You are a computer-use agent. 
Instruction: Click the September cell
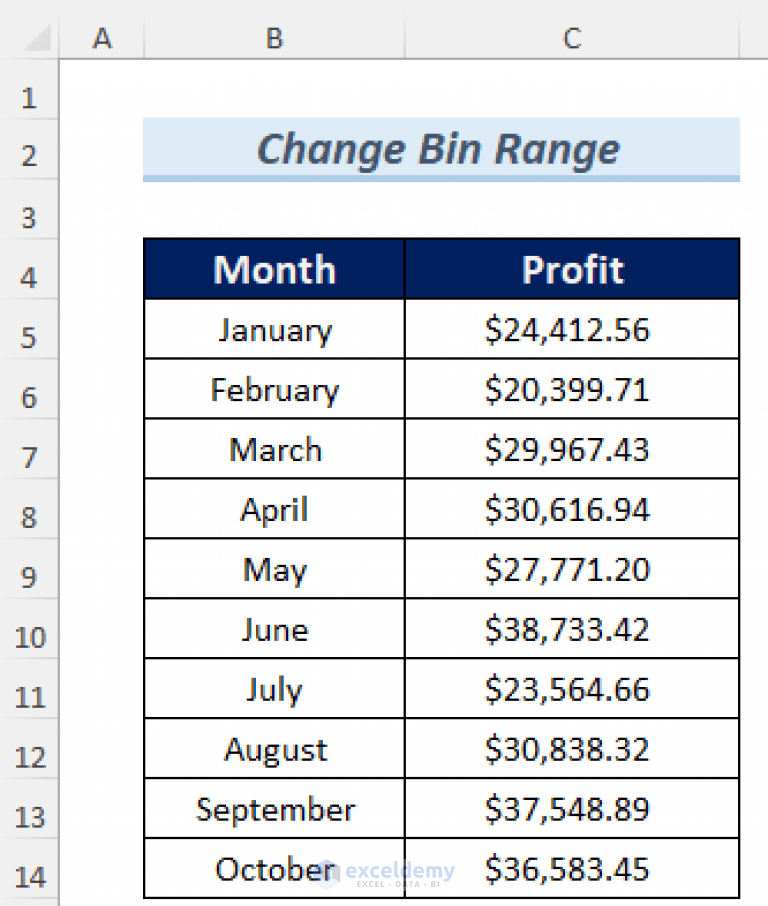pyautogui.click(x=273, y=809)
